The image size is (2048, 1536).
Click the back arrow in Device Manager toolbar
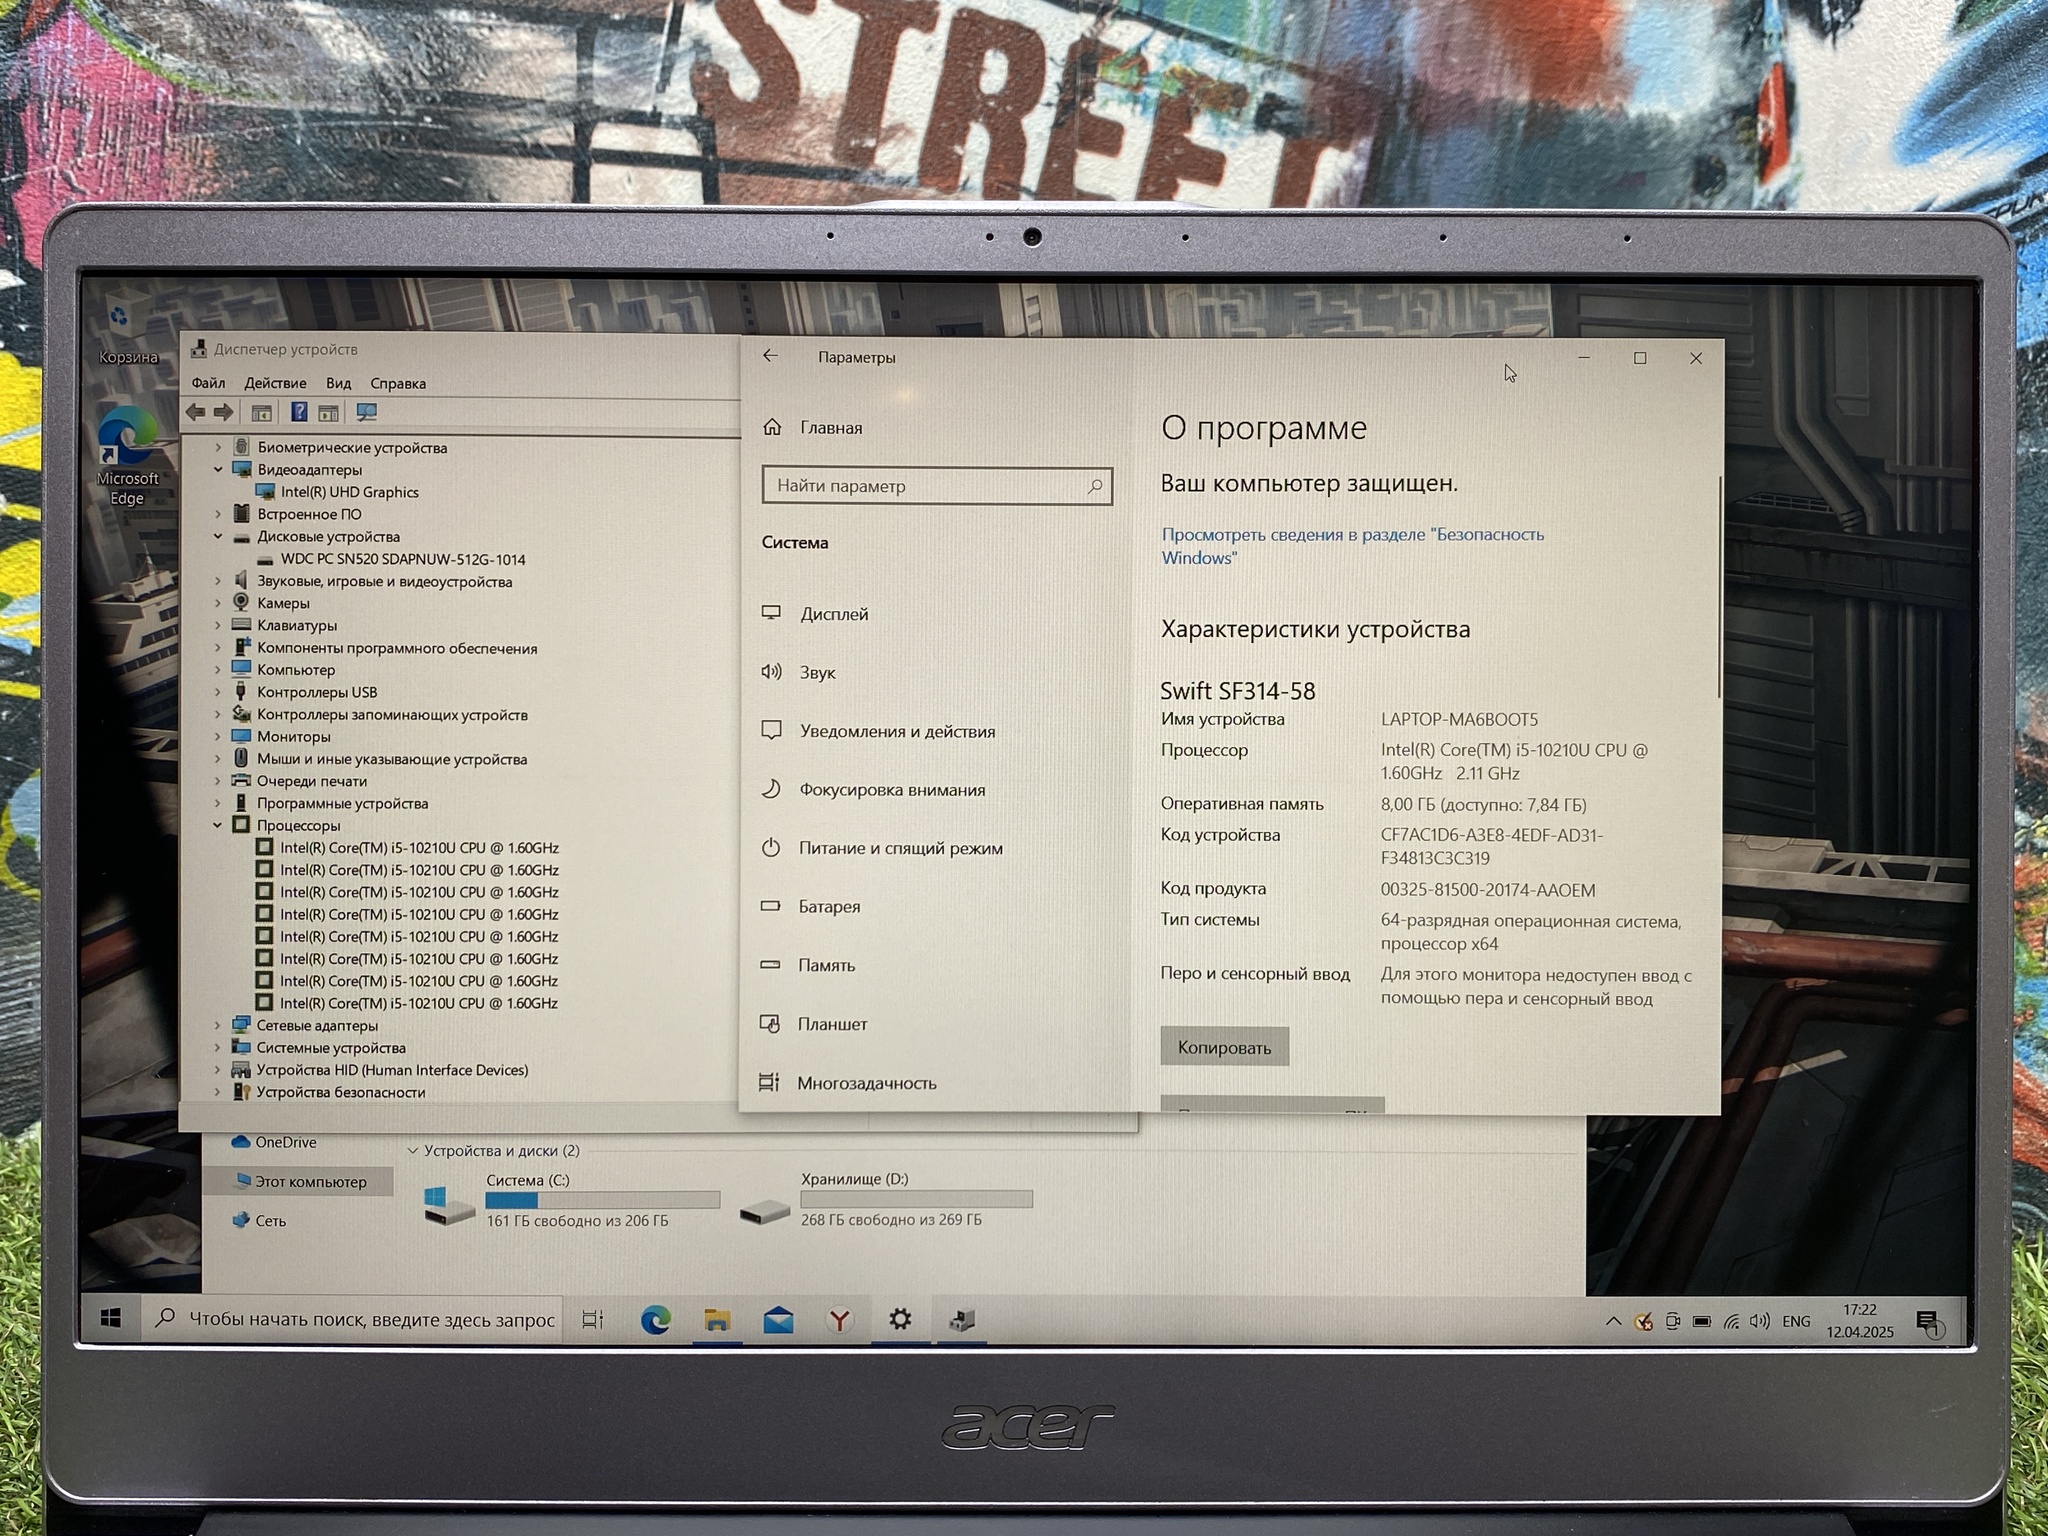[196, 412]
